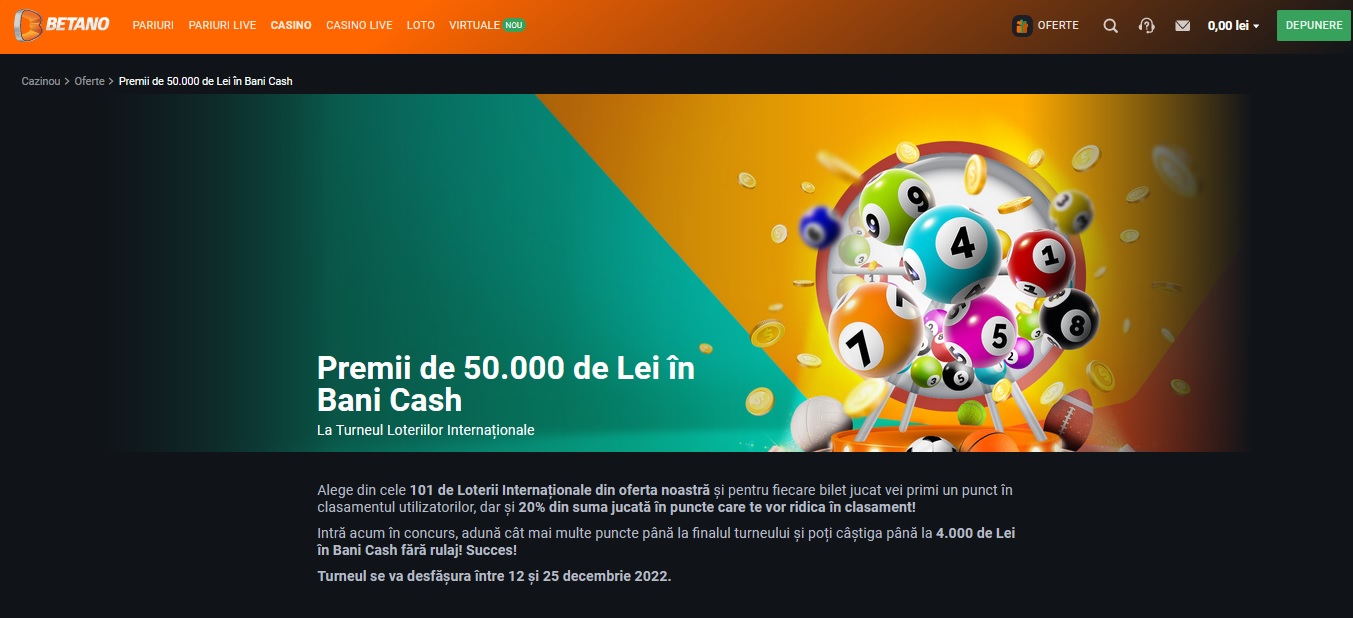1353x618 pixels.
Task: Open the help headset icon
Action: click(x=1147, y=26)
